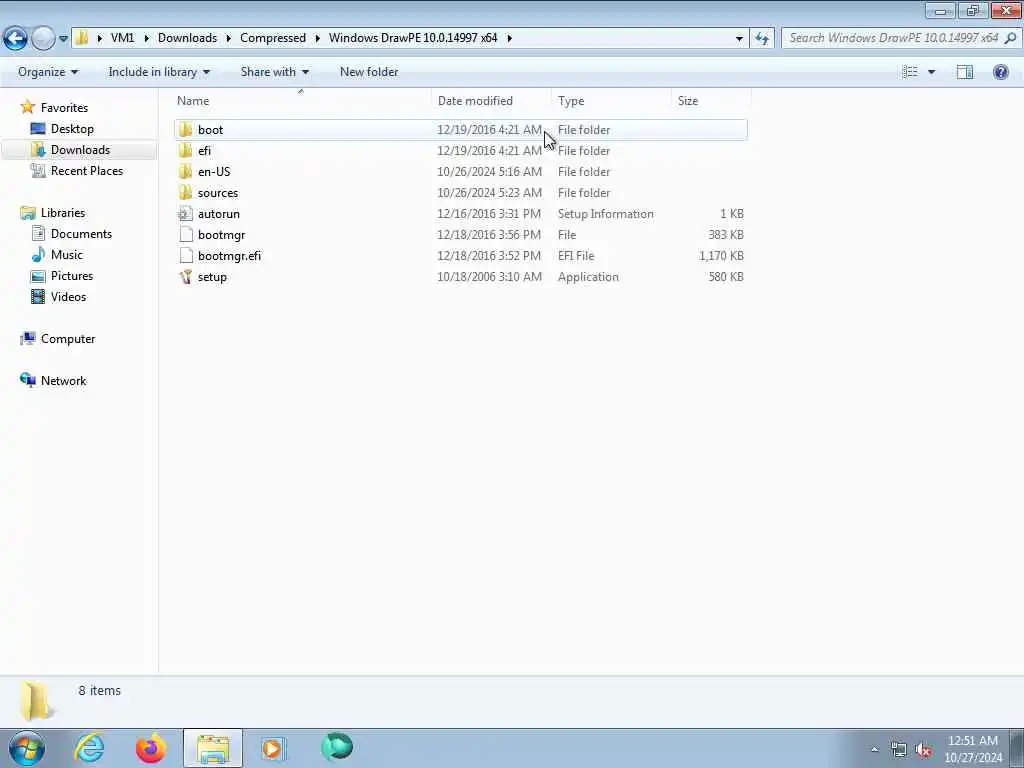This screenshot has height=768, width=1024.
Task: Open the green round taskbar app
Action: tap(337, 747)
